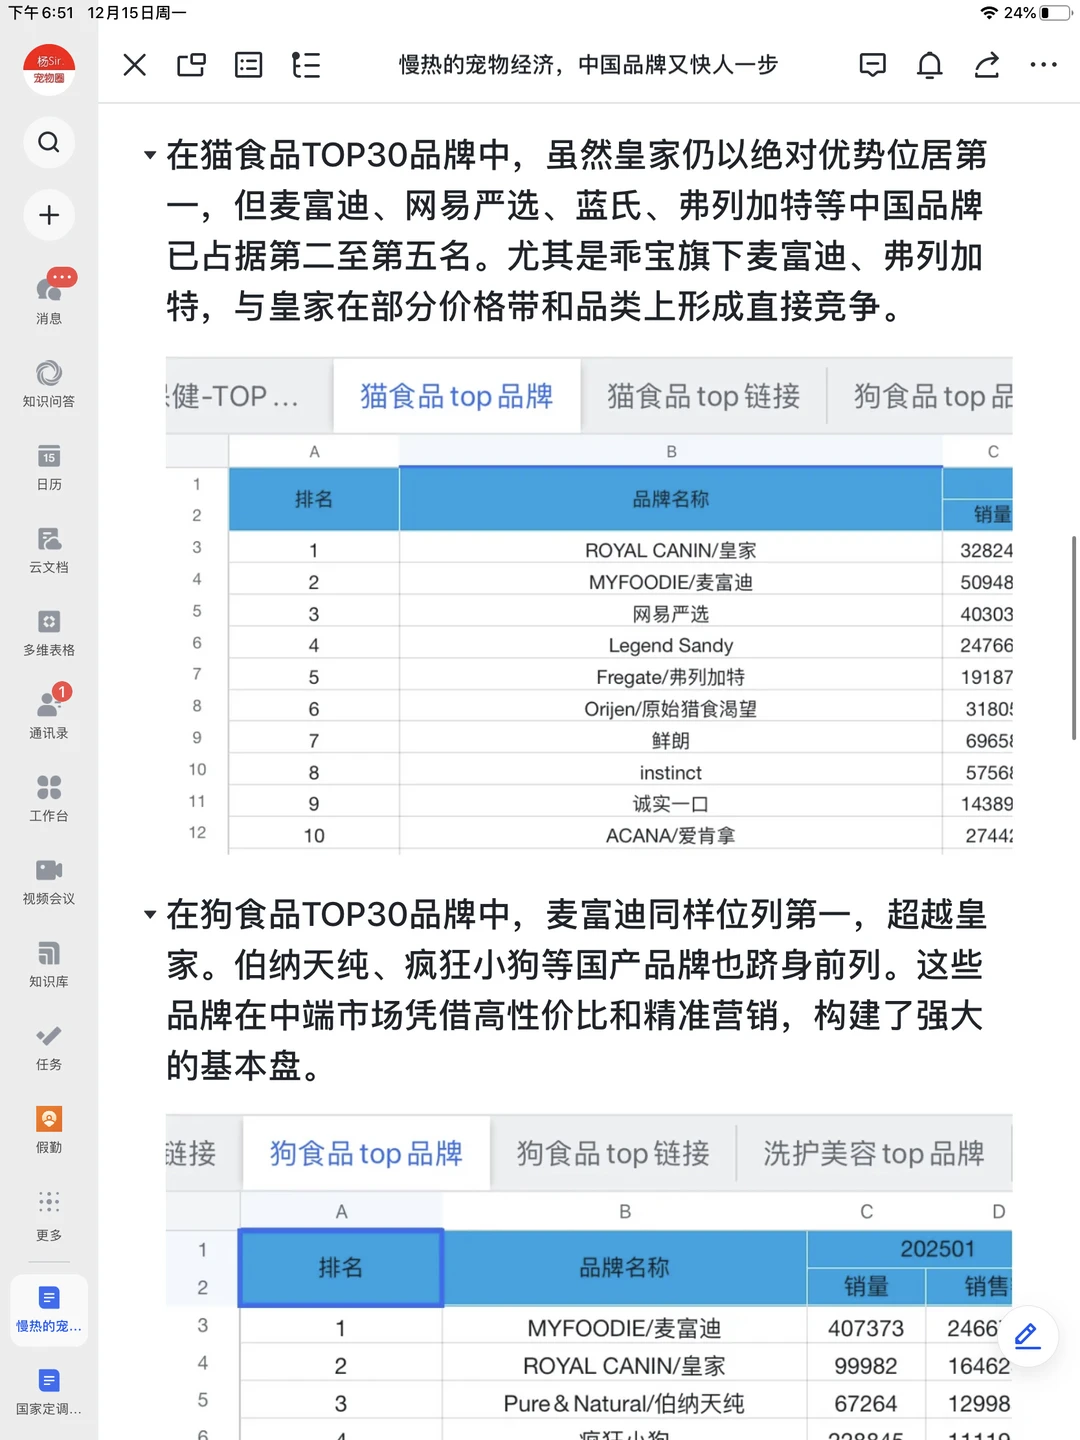The height and width of the screenshot is (1440, 1080).
Task: Open the search icon in sidebar
Action: pos(48,142)
